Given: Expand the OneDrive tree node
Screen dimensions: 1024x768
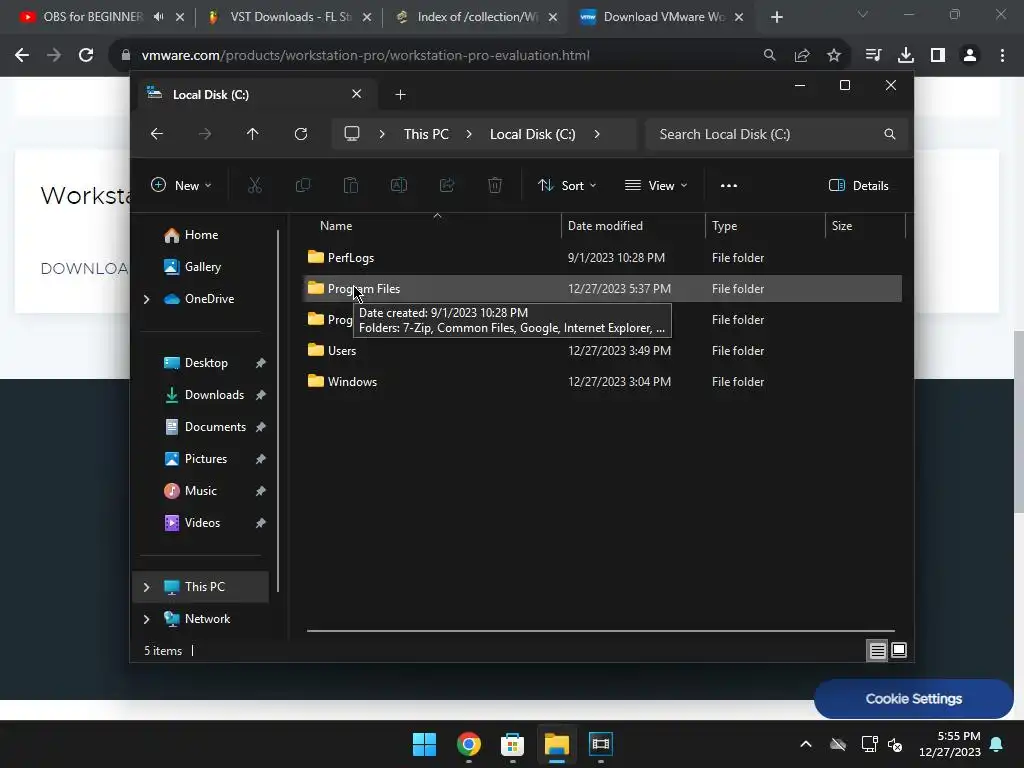Looking at the screenshot, I should click(x=147, y=299).
